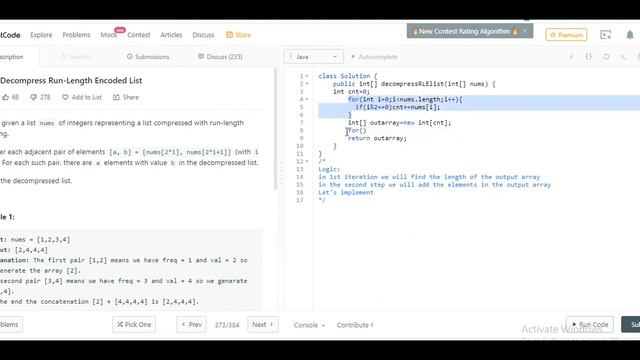
Task: Click the Contribute link
Action: pos(355,325)
